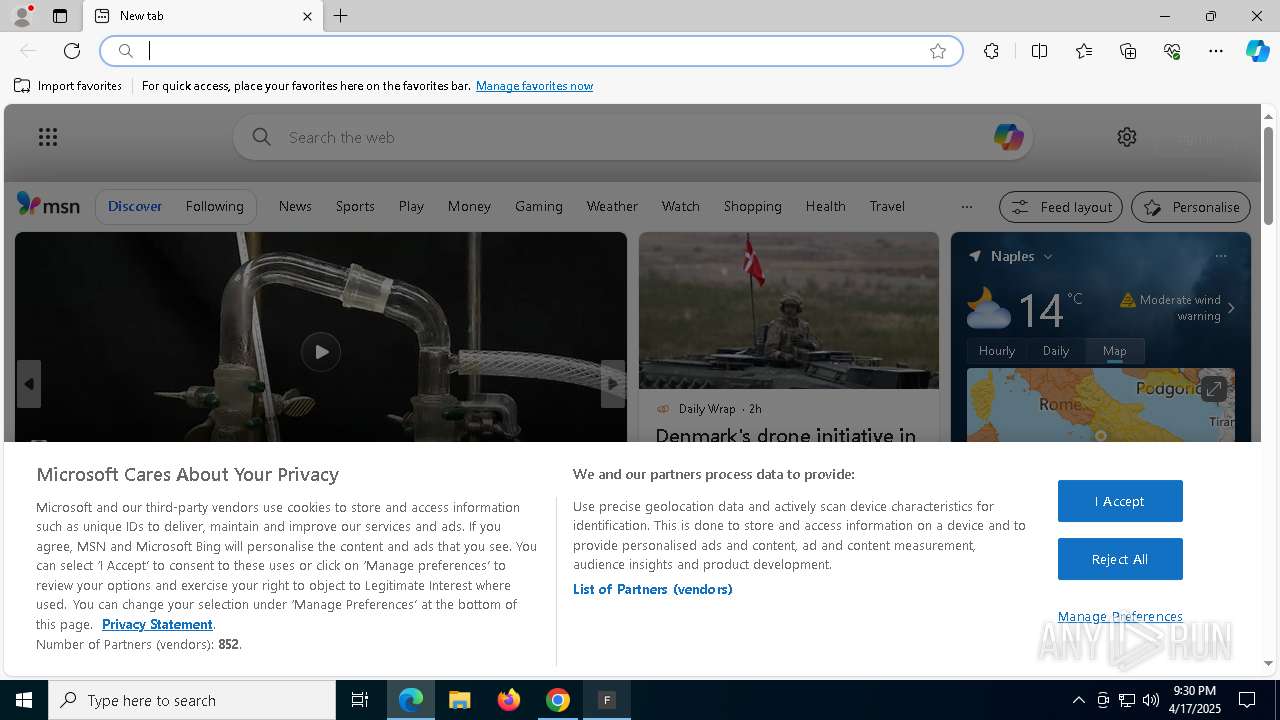Viewport: 1280px width, 720px height.
Task: Open the Shopping section
Action: [753, 206]
